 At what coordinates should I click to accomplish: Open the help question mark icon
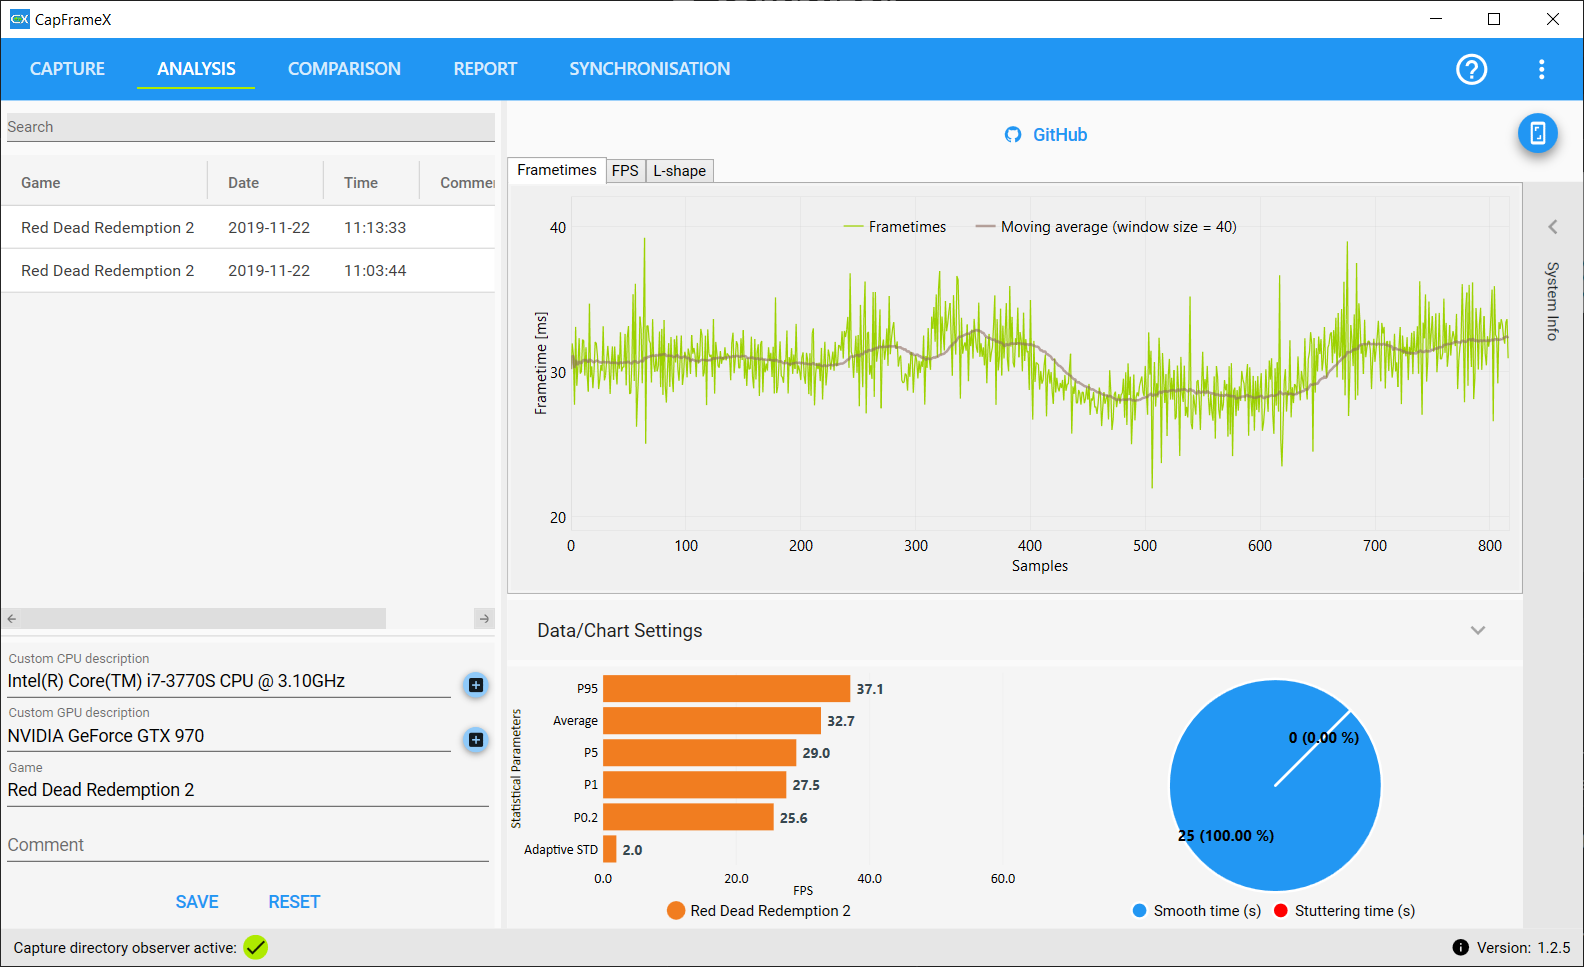tap(1471, 69)
